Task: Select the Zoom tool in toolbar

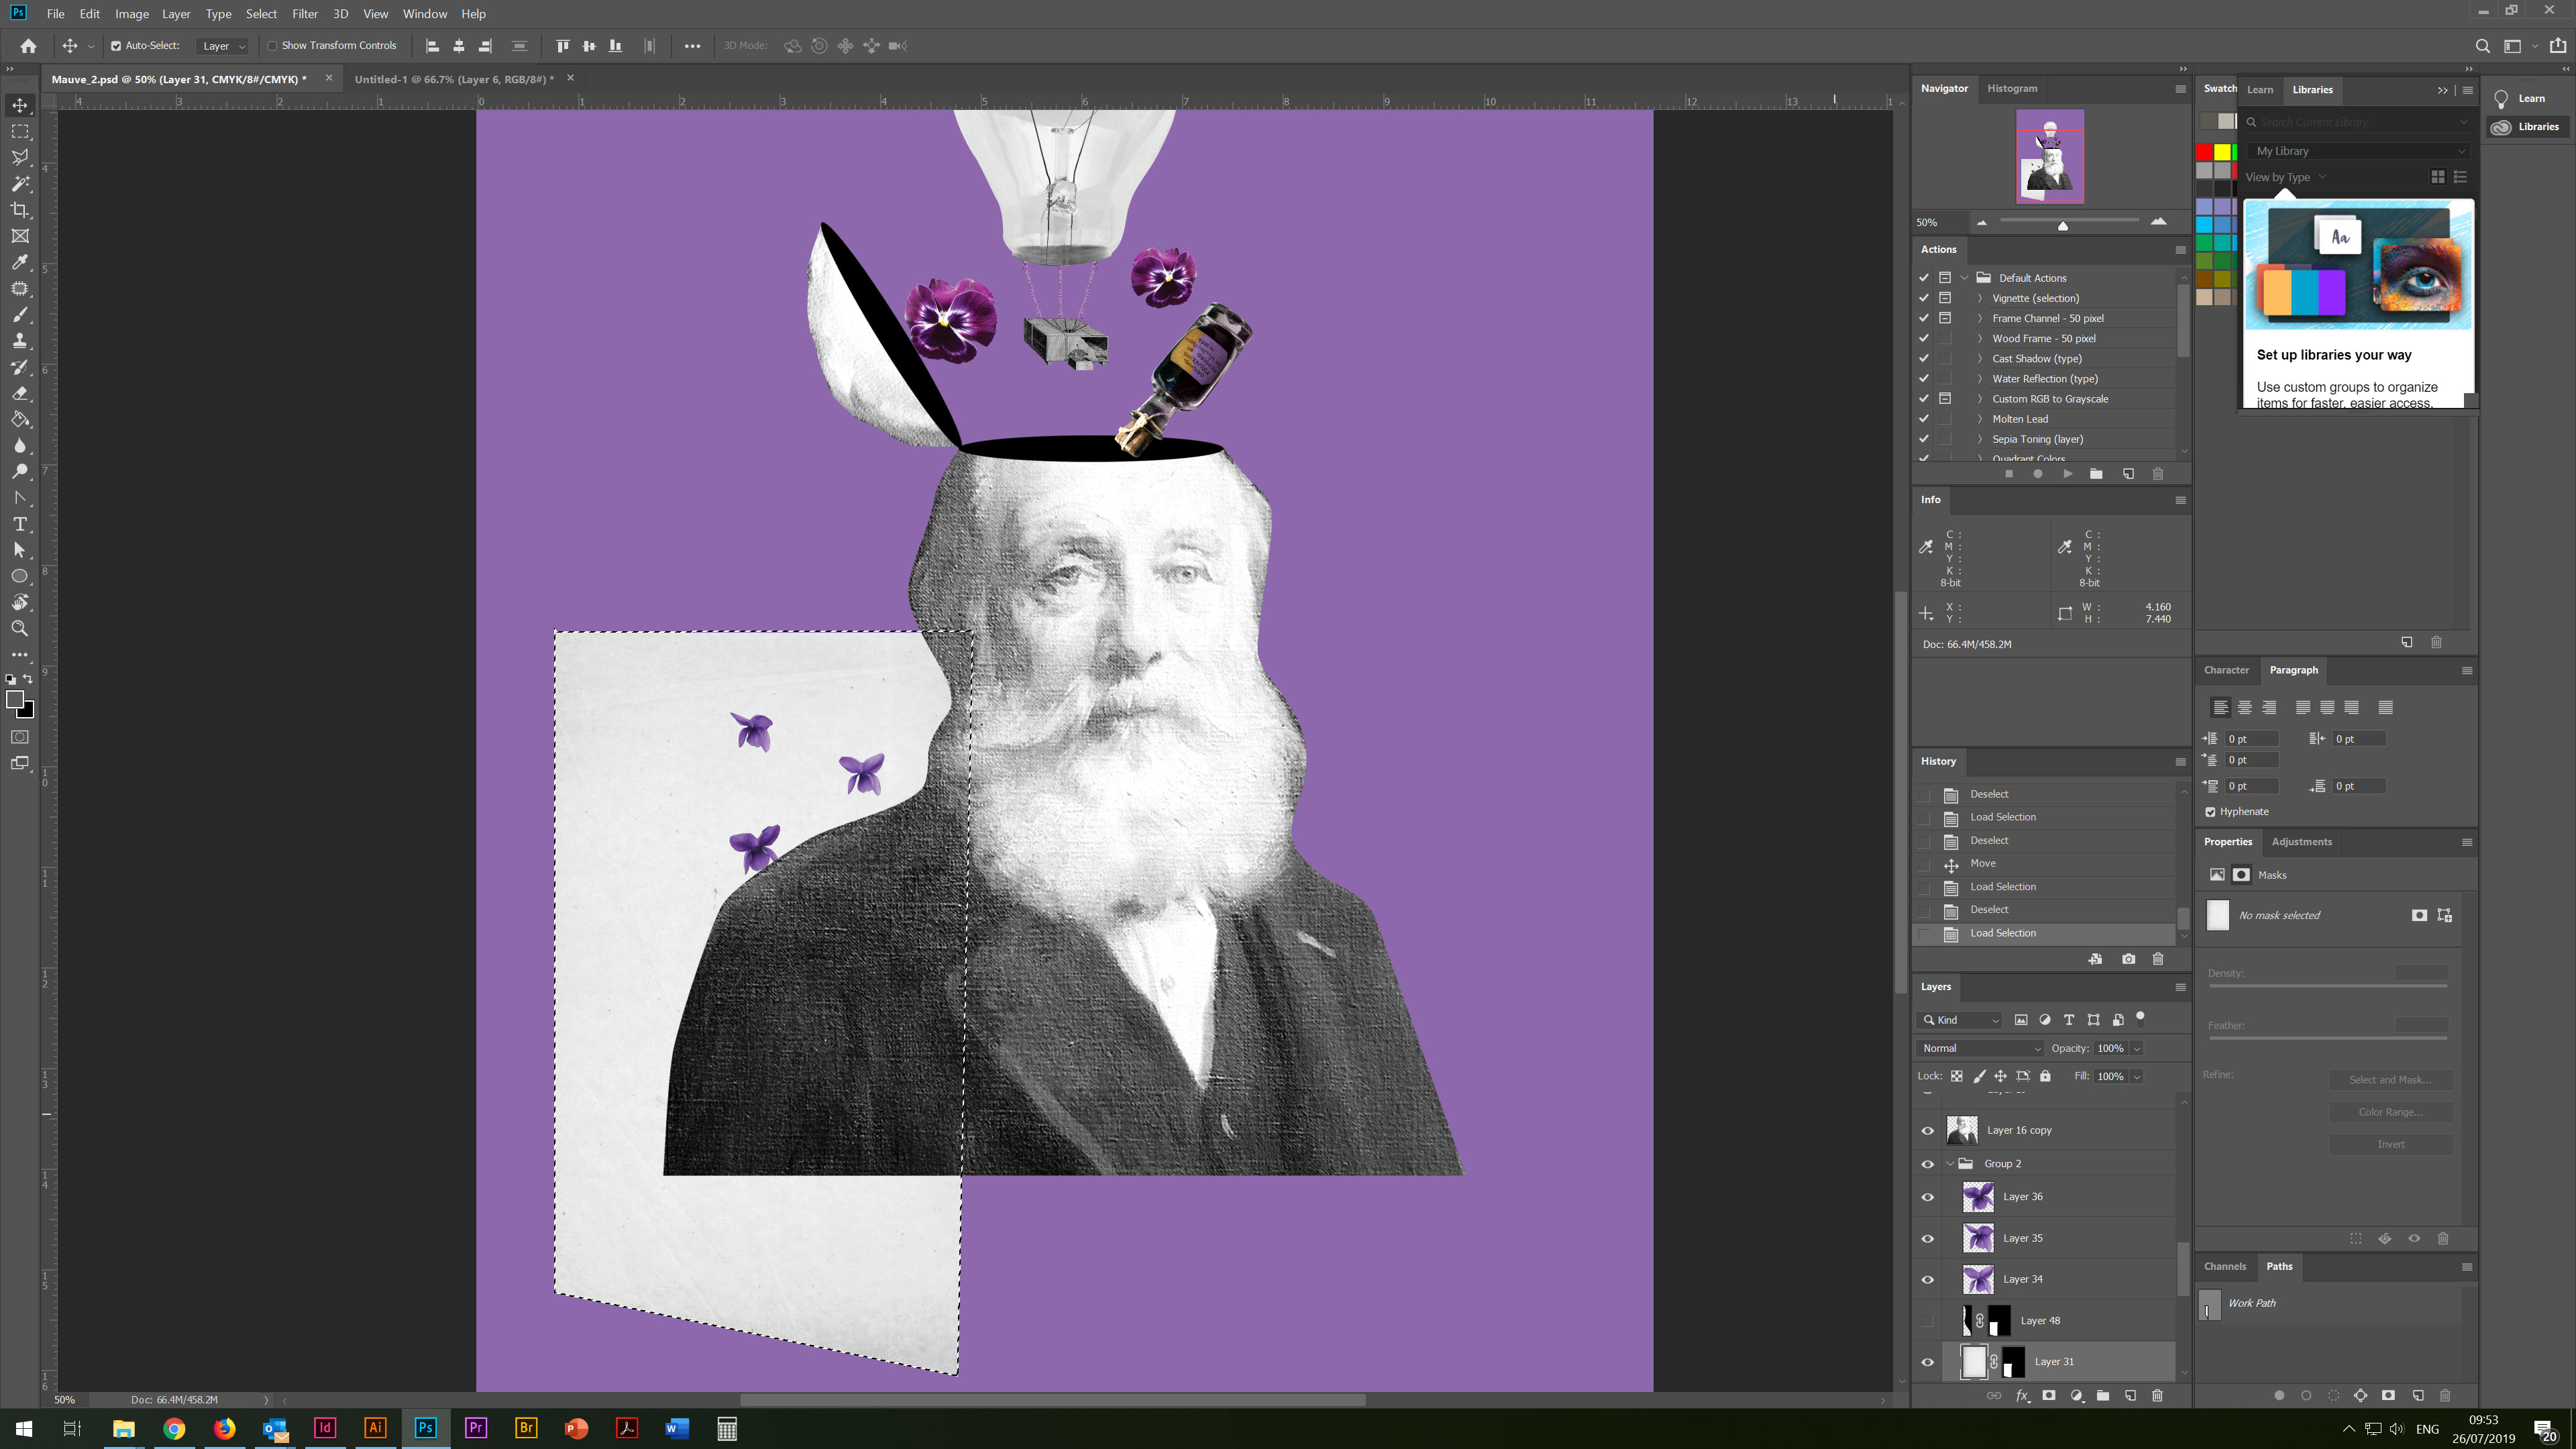Action: (20, 628)
